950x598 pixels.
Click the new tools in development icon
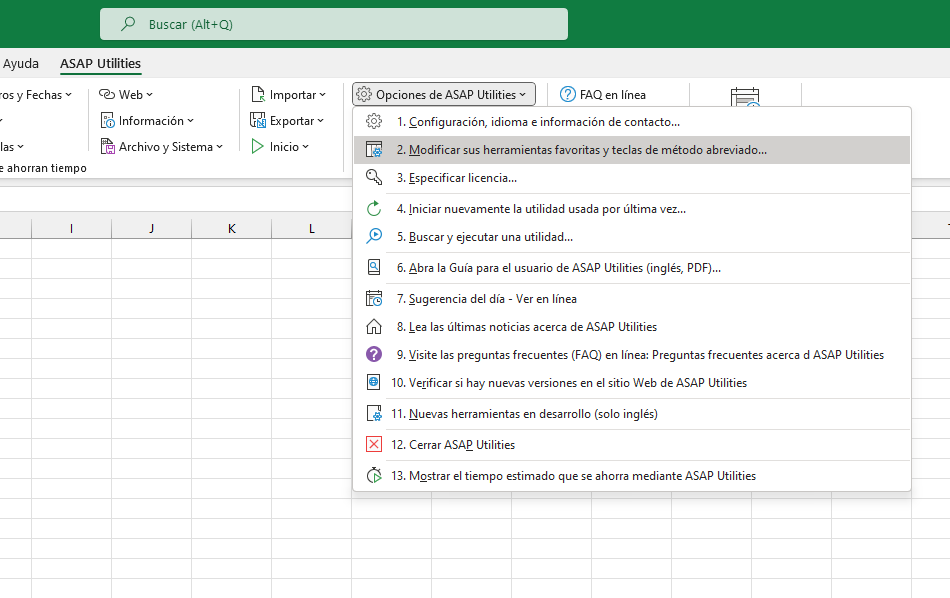click(x=374, y=414)
